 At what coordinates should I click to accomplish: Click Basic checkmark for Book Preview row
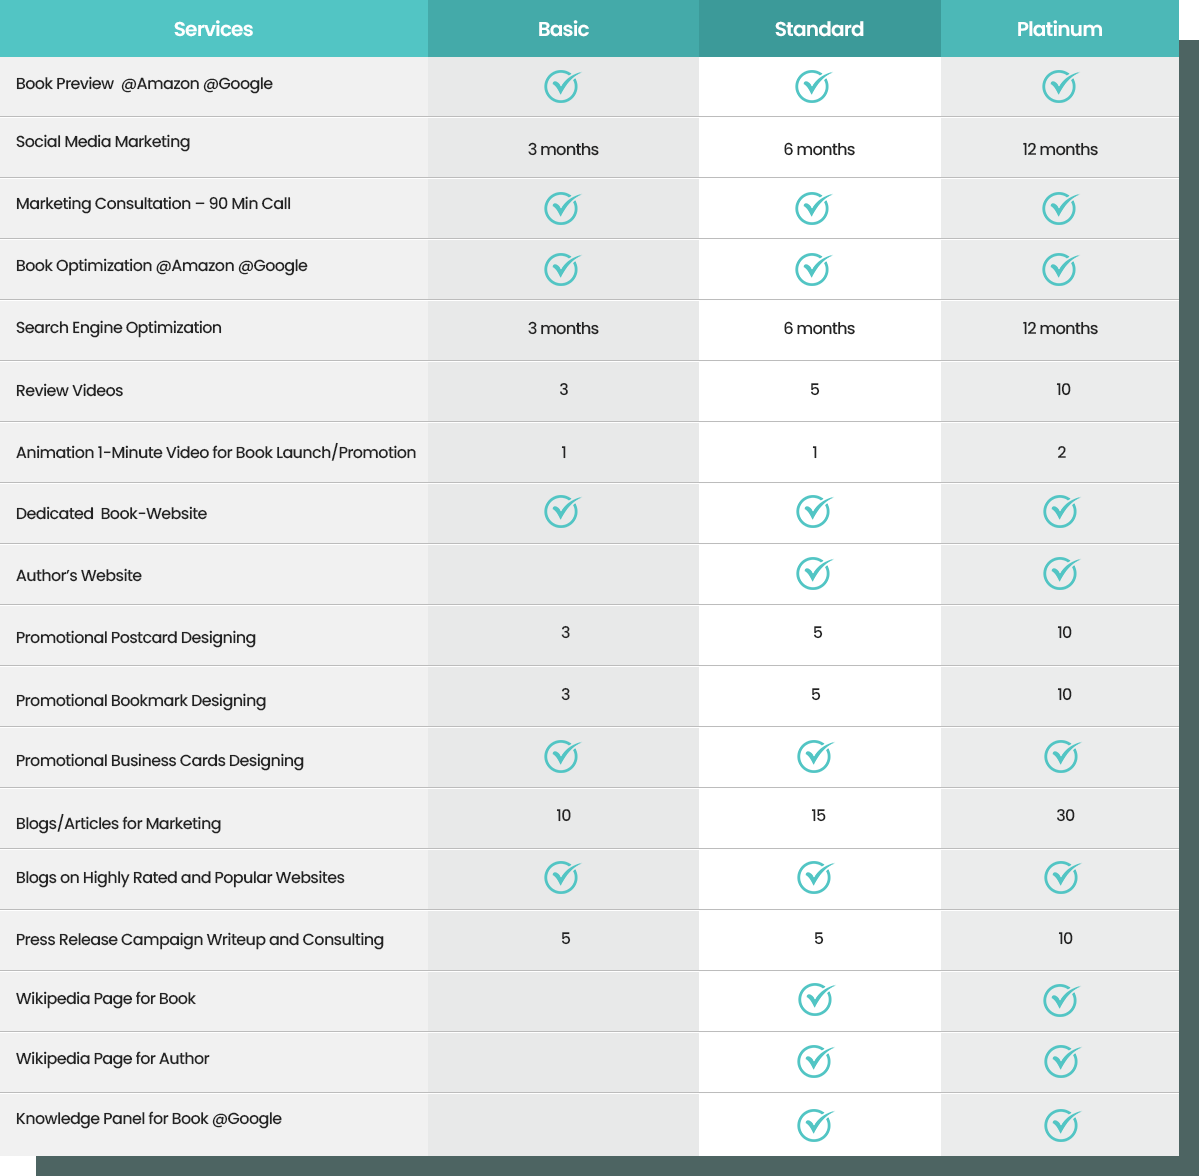coord(561,86)
